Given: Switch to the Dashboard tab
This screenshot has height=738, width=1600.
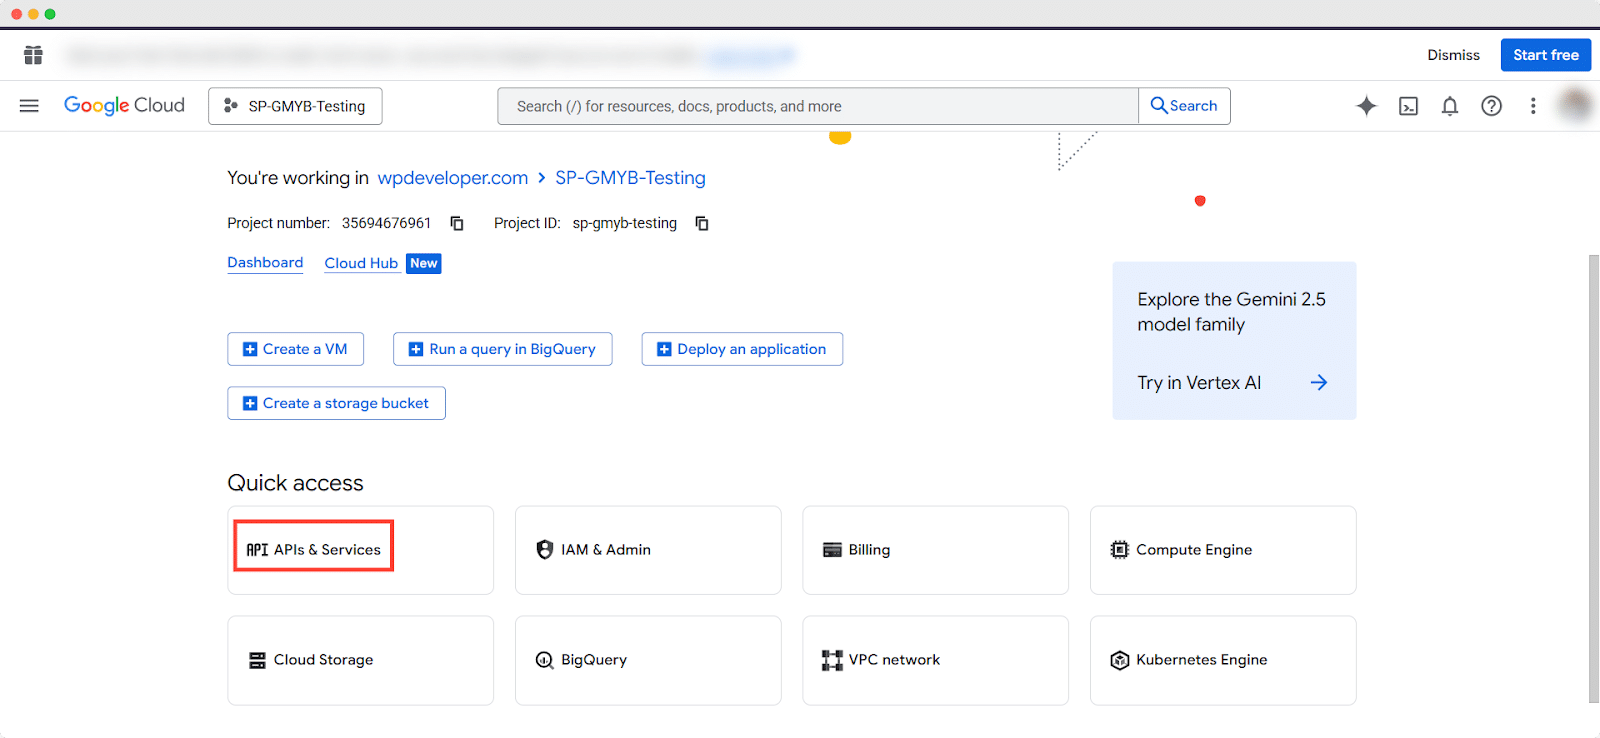Looking at the screenshot, I should click(265, 263).
